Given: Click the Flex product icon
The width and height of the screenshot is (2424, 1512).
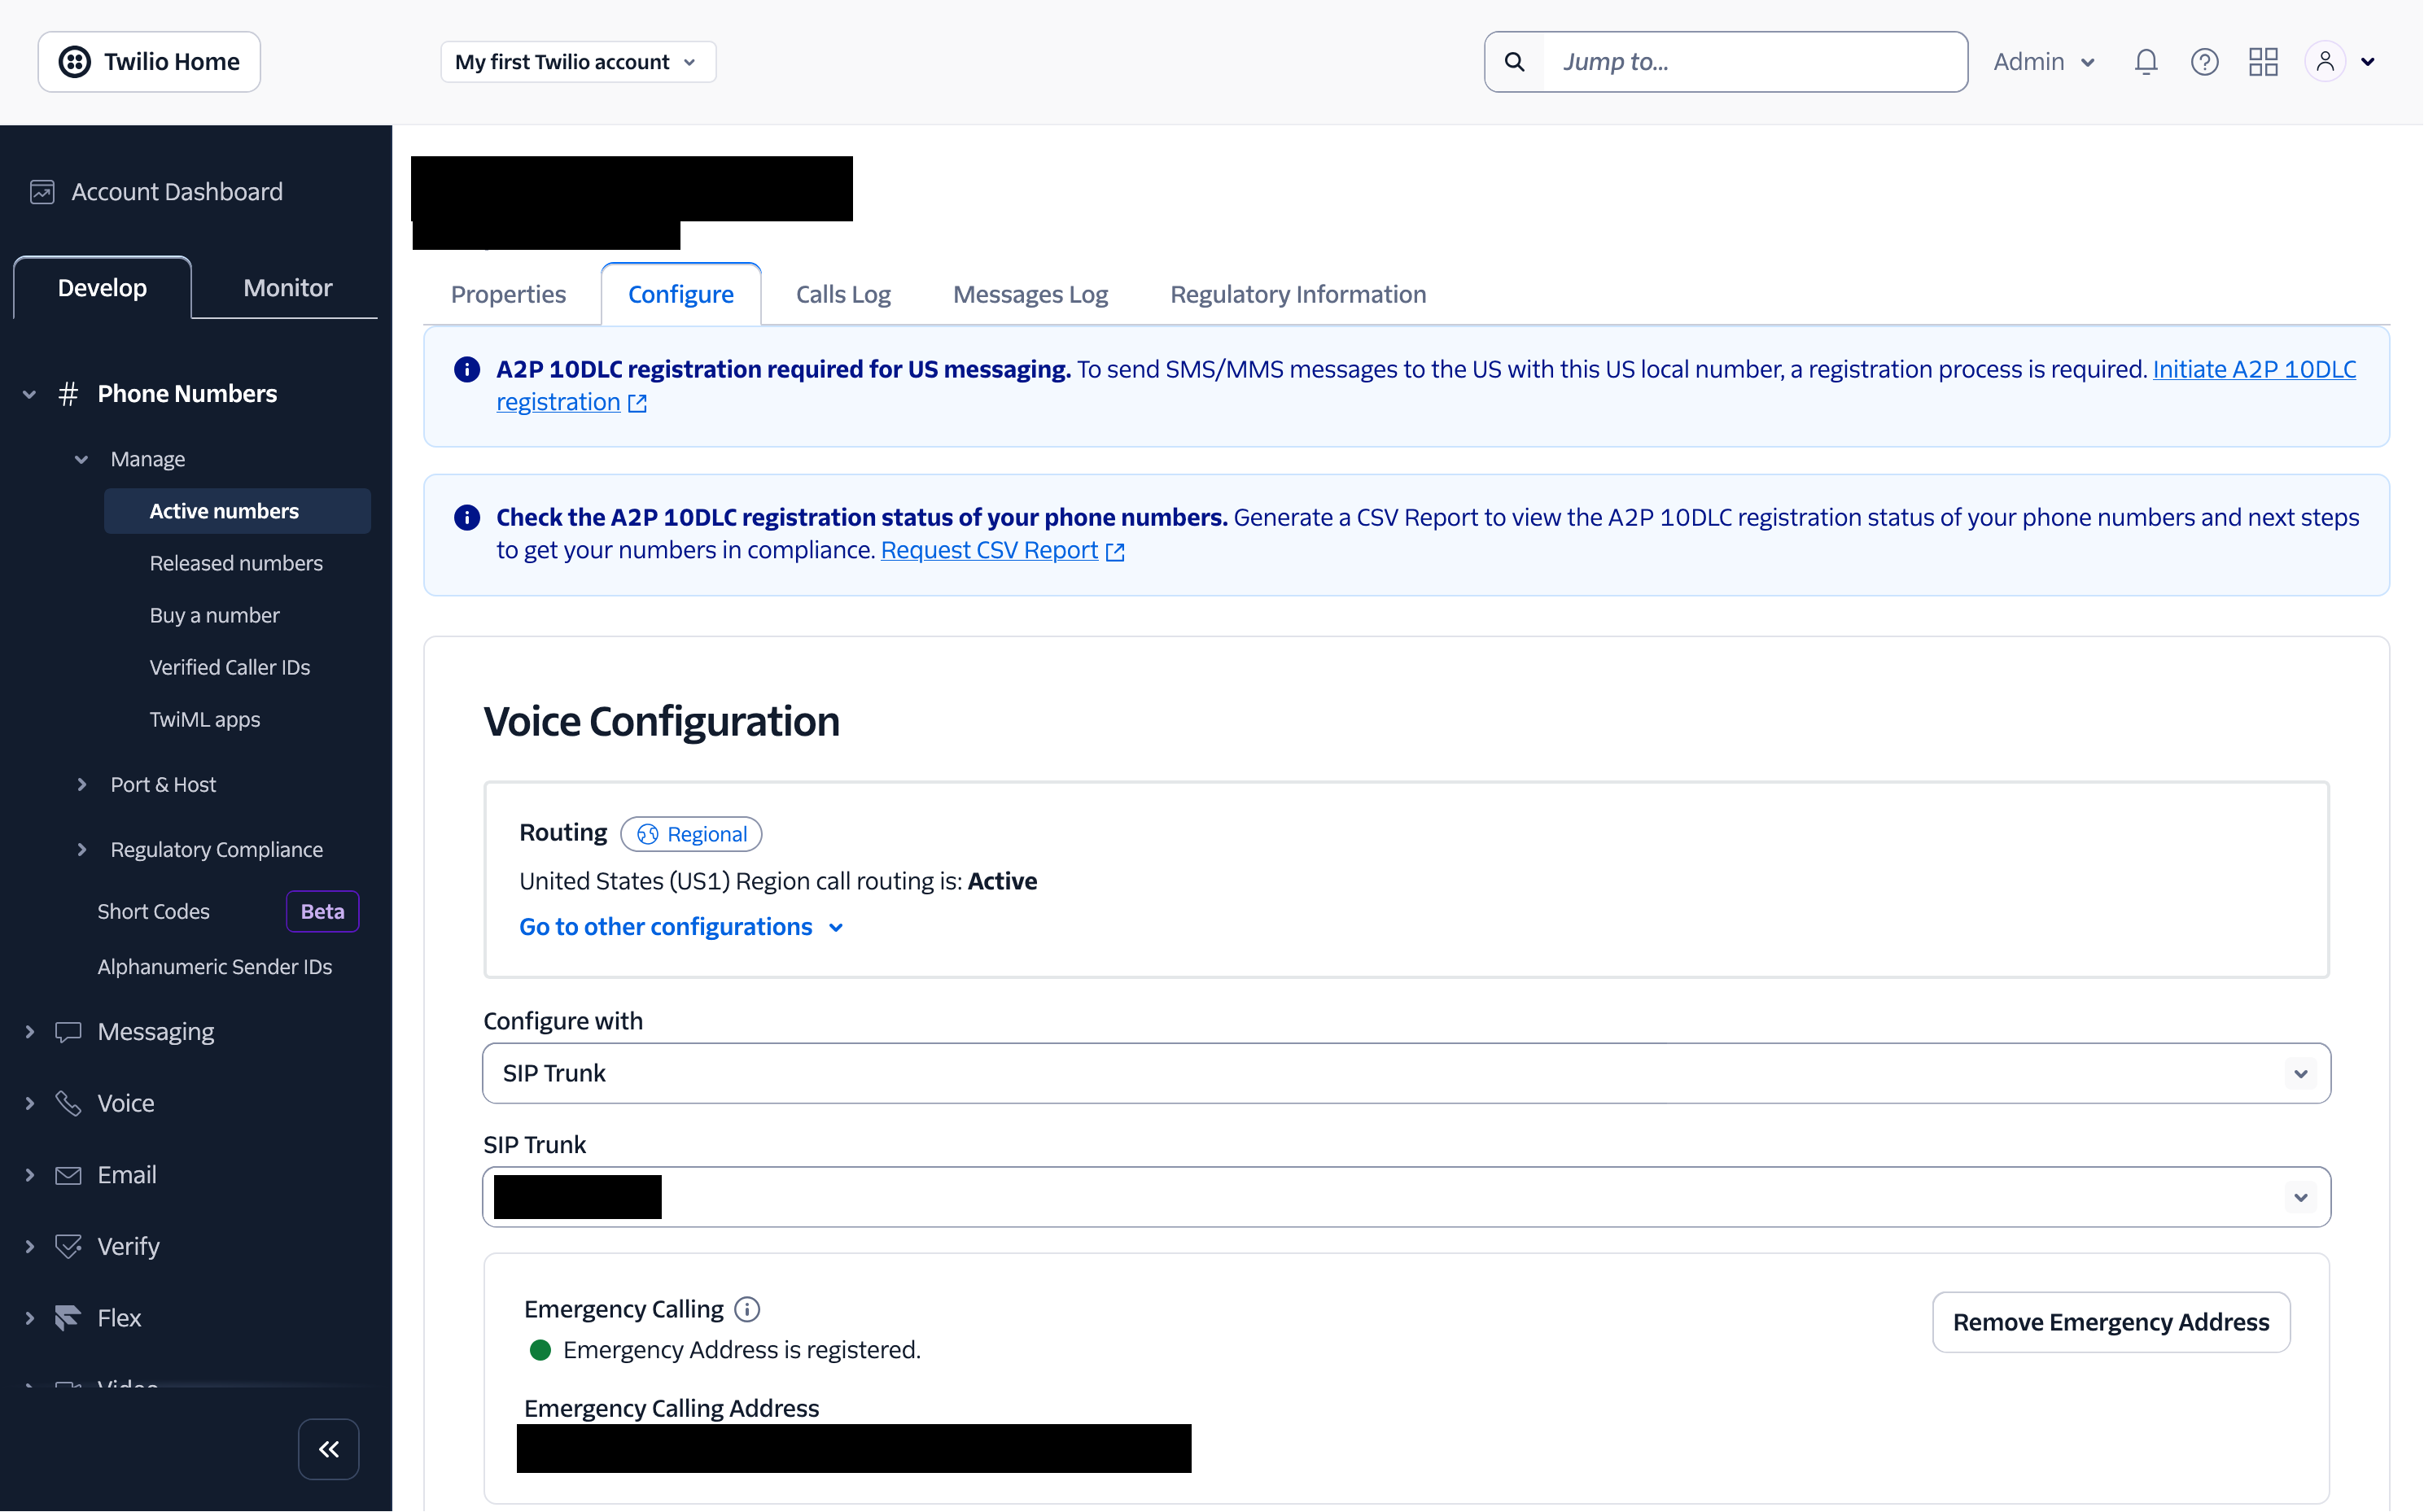Looking at the screenshot, I should coord(68,1318).
